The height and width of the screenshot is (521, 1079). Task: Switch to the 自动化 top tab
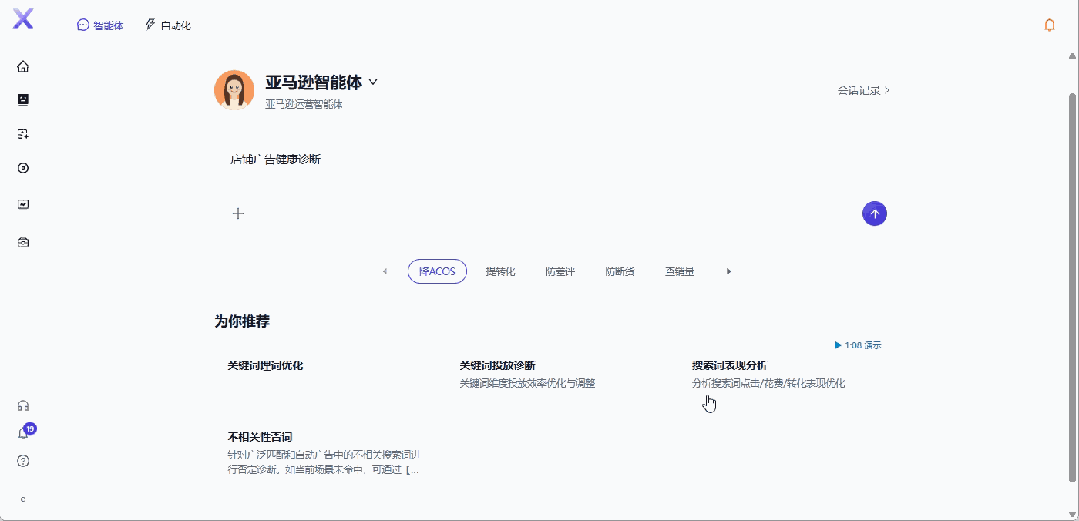167,25
